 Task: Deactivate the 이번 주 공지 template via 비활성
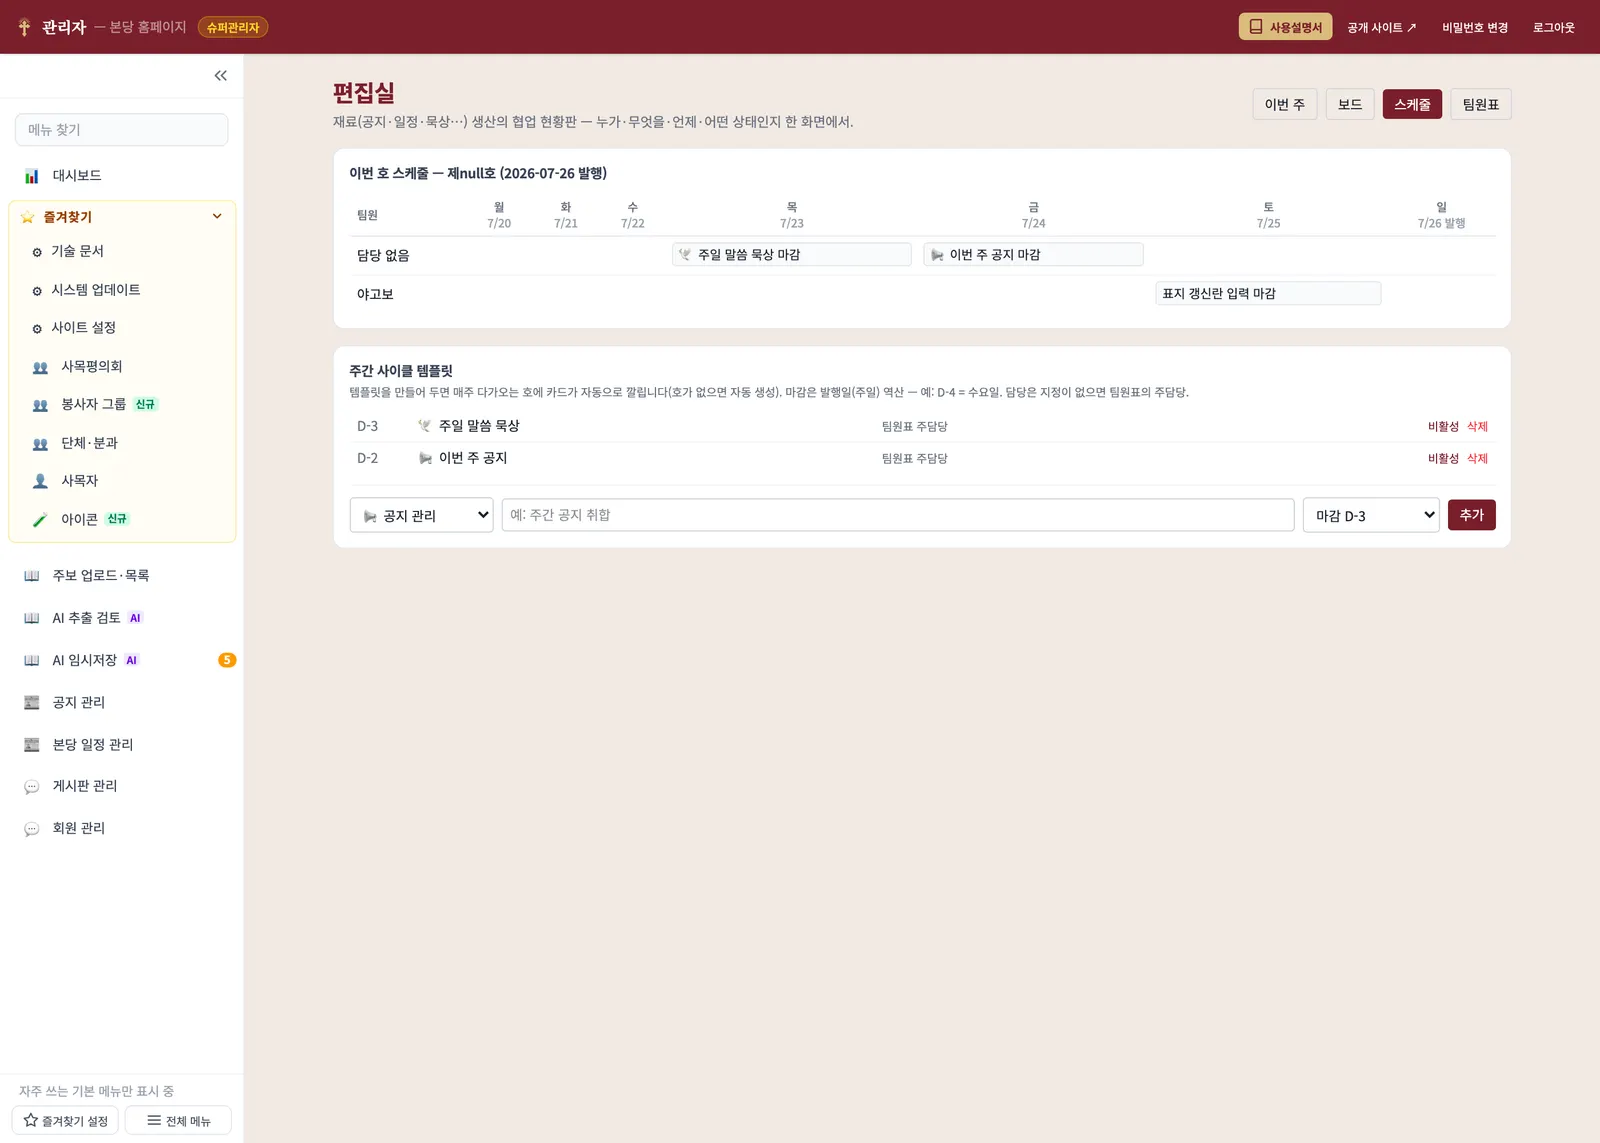pyautogui.click(x=1443, y=459)
